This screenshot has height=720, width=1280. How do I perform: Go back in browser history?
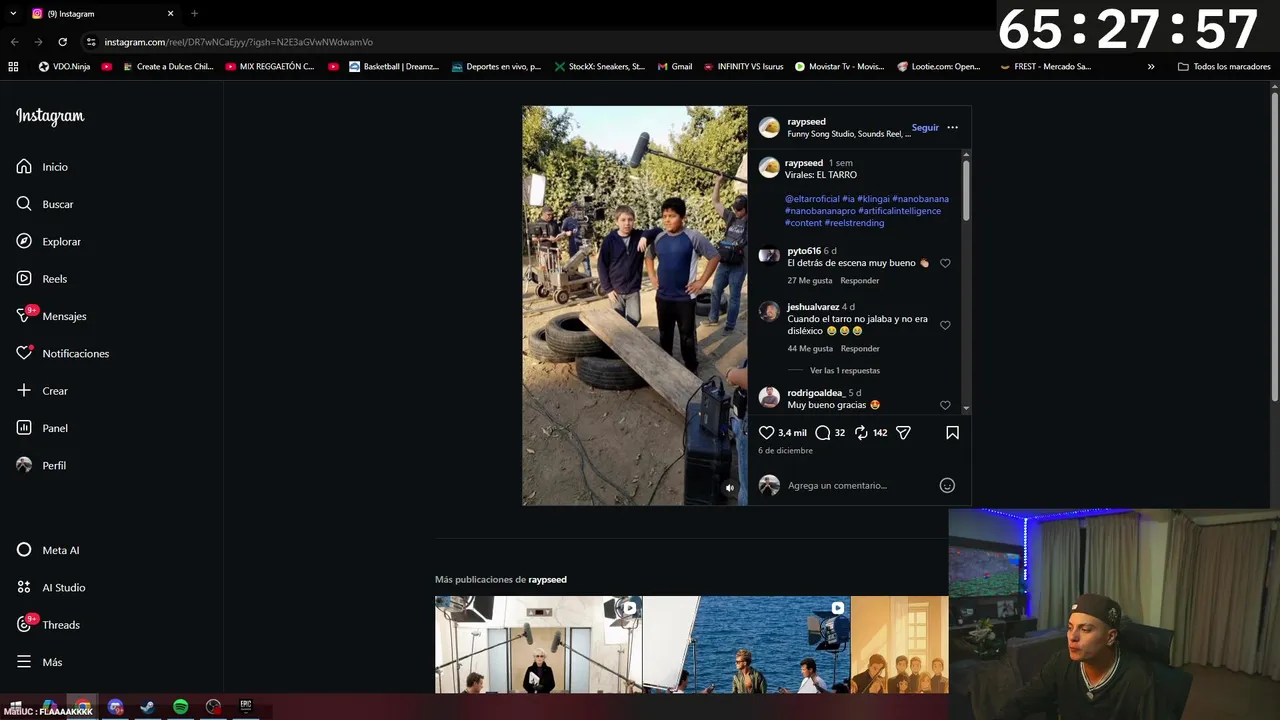point(14,42)
